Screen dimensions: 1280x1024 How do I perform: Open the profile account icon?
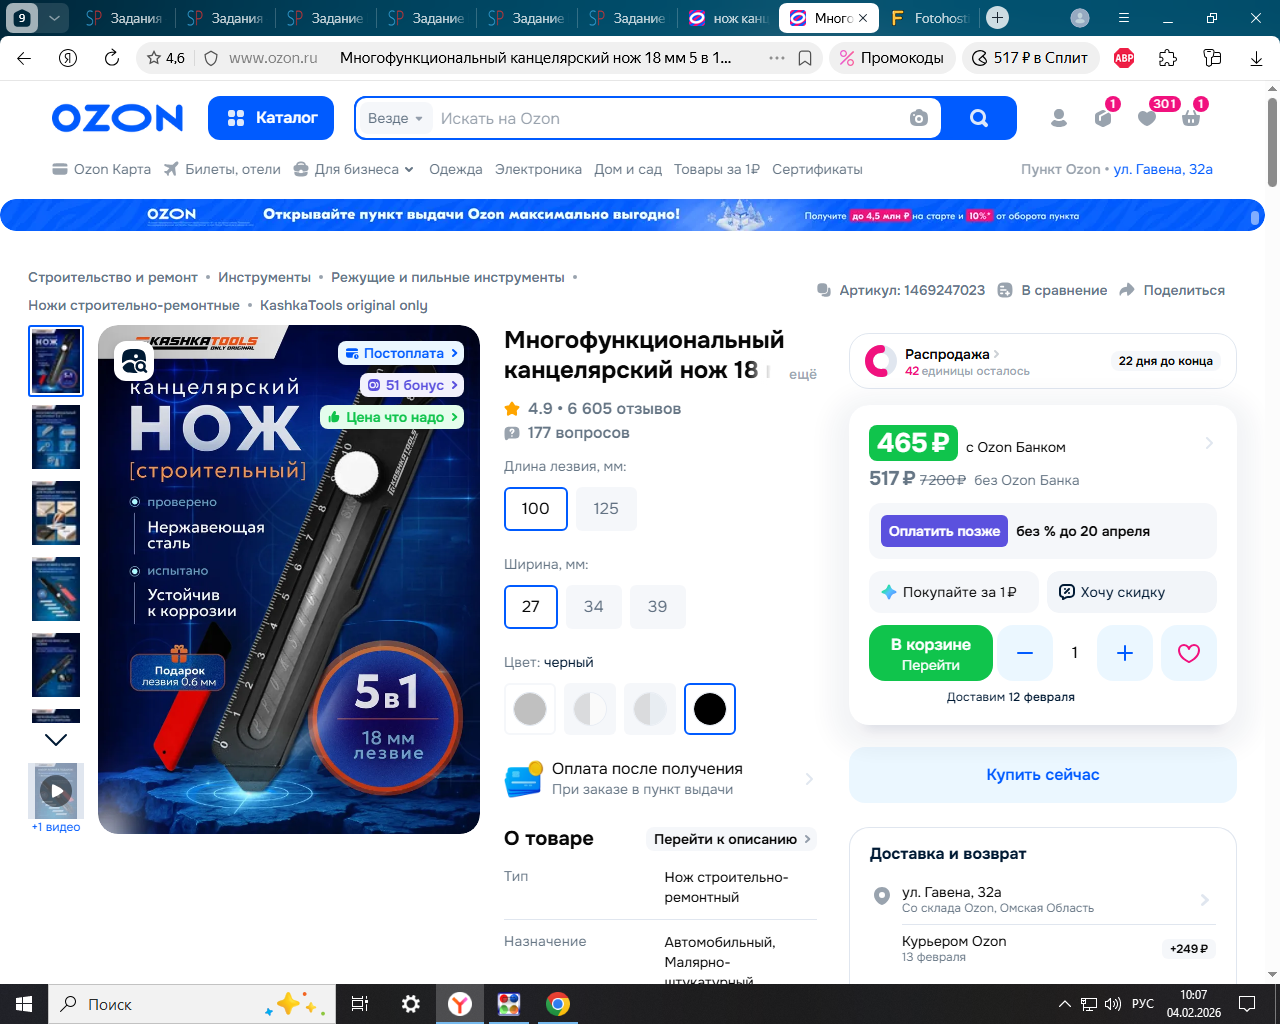[1059, 118]
